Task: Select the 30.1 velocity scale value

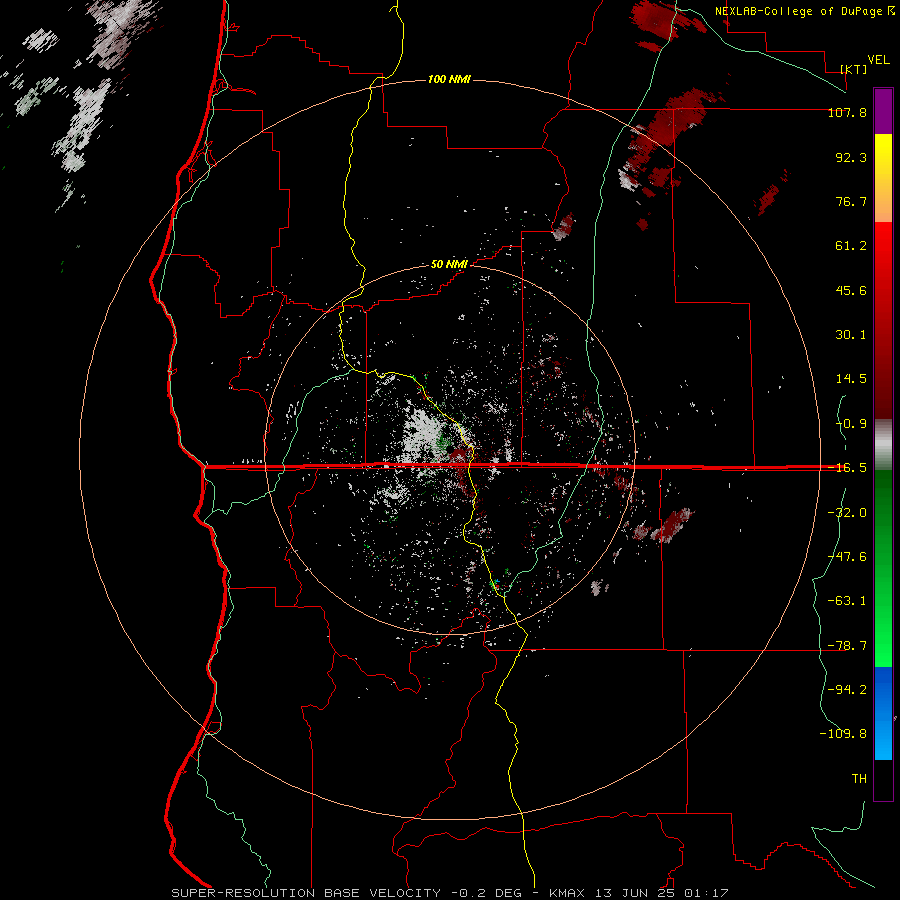Action: coord(851,335)
